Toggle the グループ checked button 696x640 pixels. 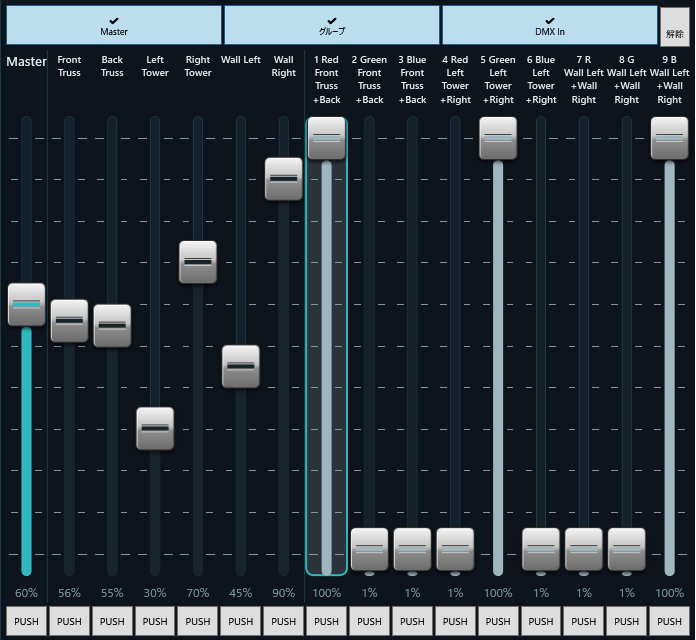[x=332, y=25]
